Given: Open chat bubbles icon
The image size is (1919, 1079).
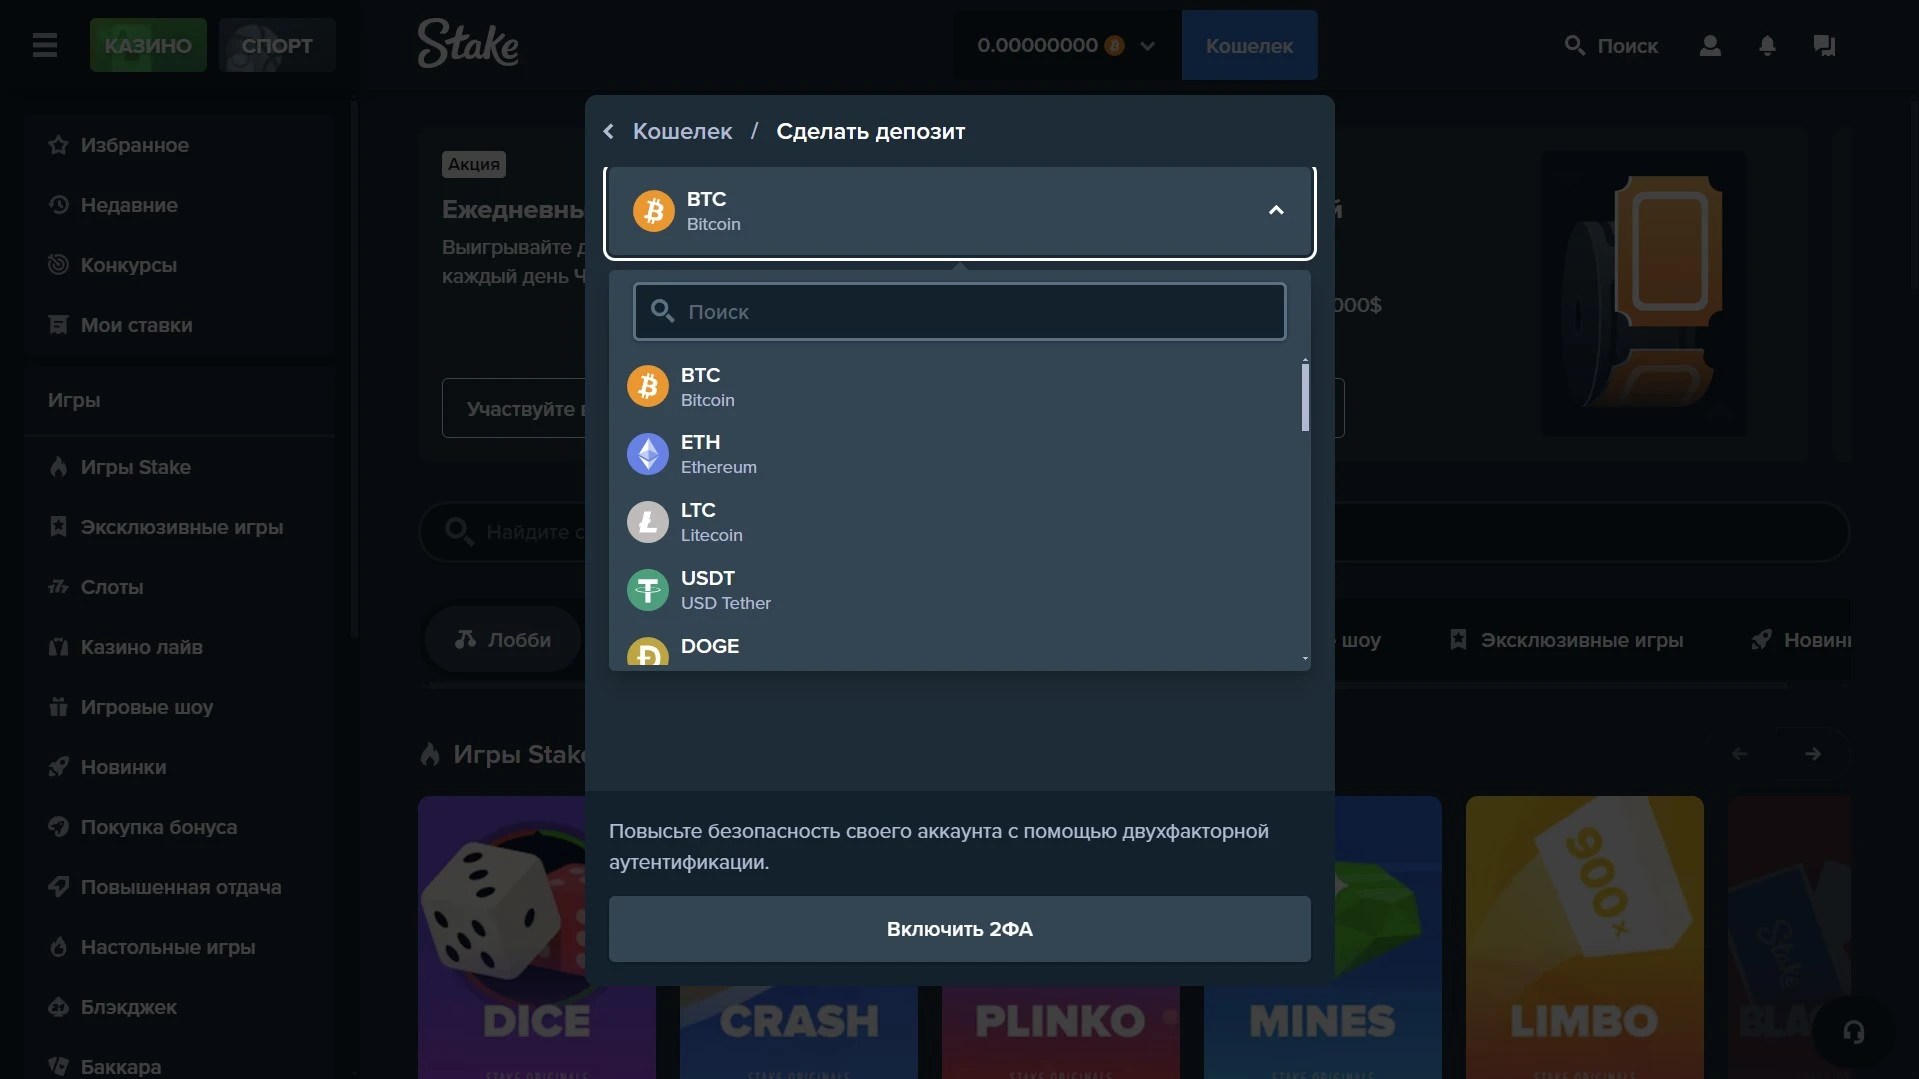Looking at the screenshot, I should tap(1824, 45).
